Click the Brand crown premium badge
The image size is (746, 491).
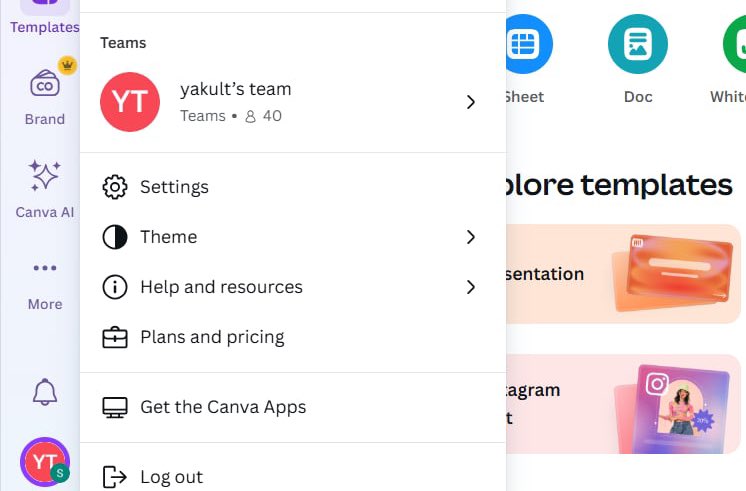tap(68, 65)
